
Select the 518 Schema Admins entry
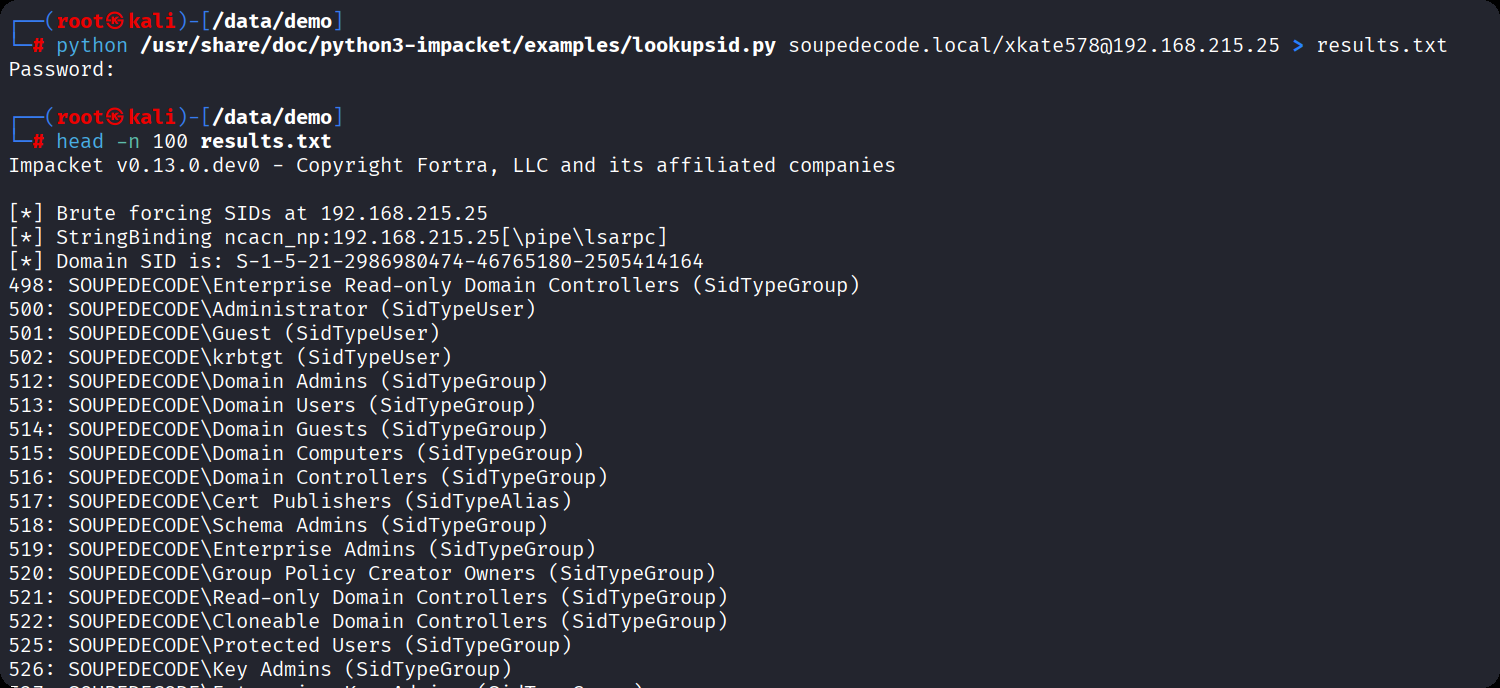tap(278, 525)
